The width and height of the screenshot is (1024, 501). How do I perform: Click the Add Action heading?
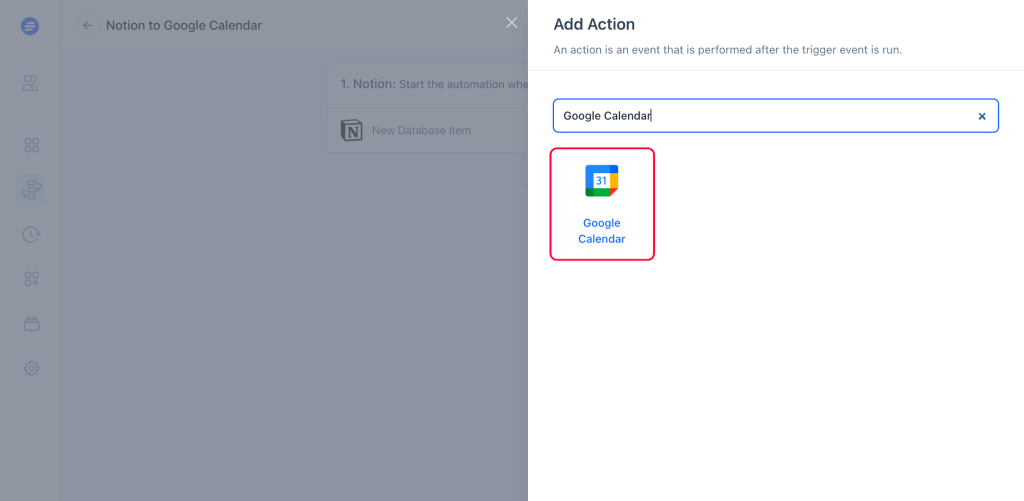(594, 25)
